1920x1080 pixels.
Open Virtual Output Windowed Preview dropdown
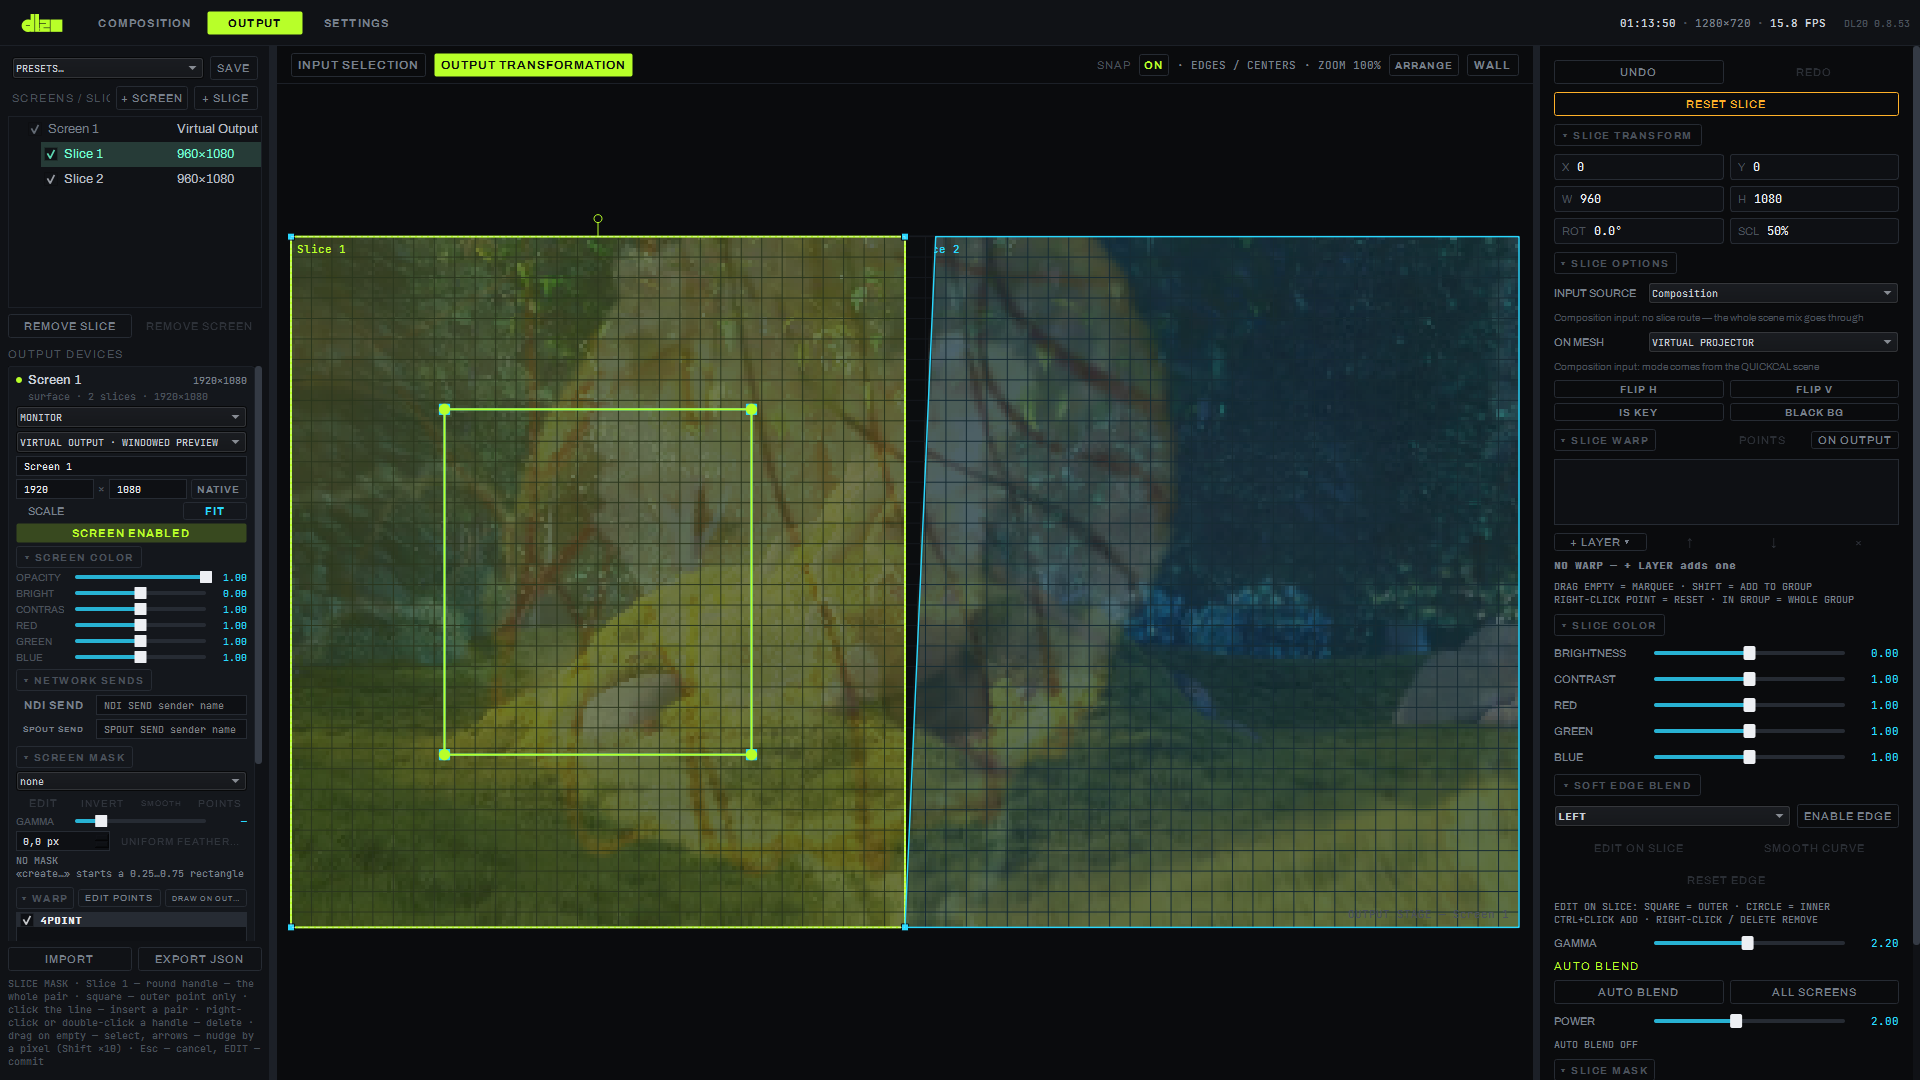[x=131, y=442]
